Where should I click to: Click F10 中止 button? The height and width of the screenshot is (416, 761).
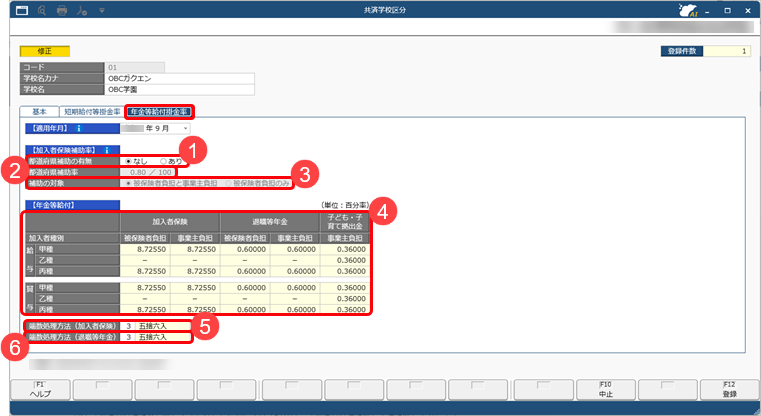(606, 389)
